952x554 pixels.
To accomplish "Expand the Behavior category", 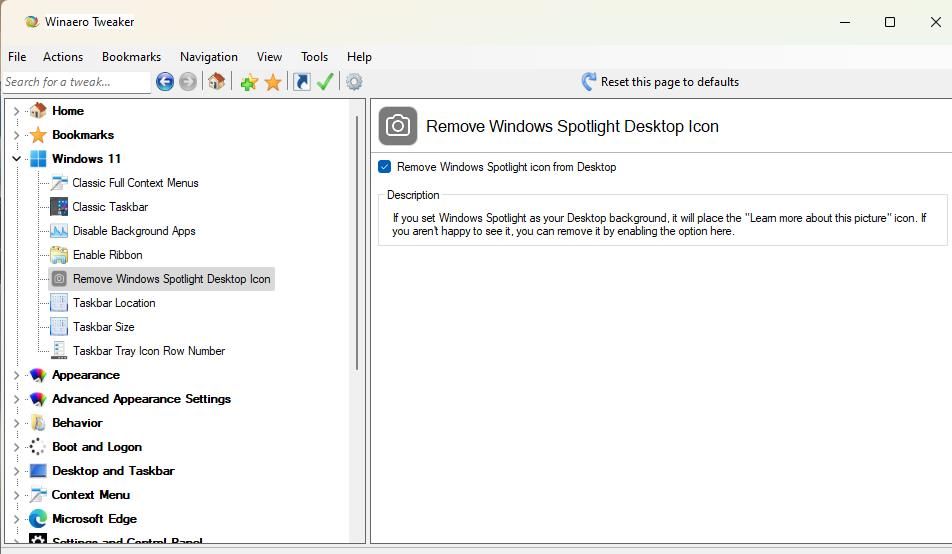I will pyautogui.click(x=16, y=423).
